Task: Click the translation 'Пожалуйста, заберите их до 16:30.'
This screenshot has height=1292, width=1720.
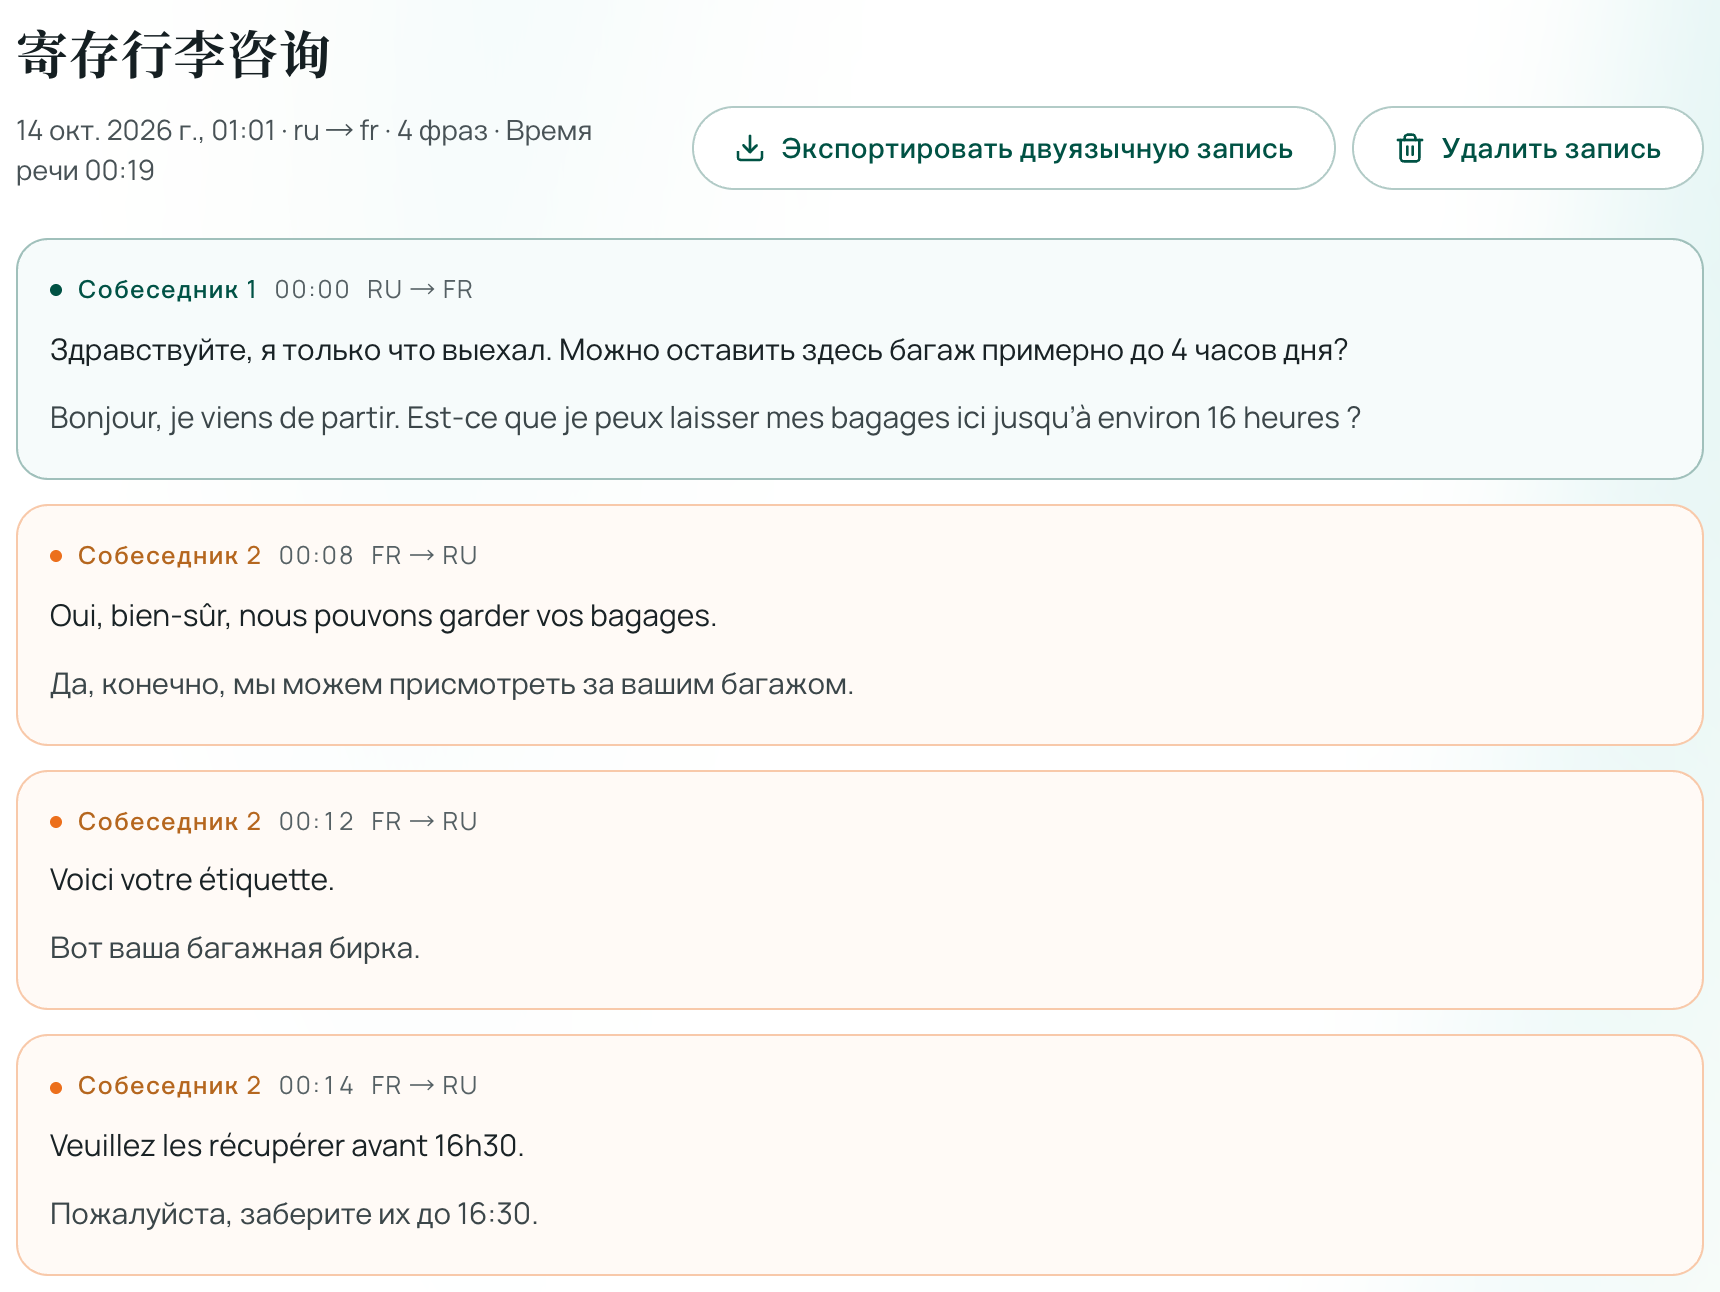Action: click(294, 1214)
